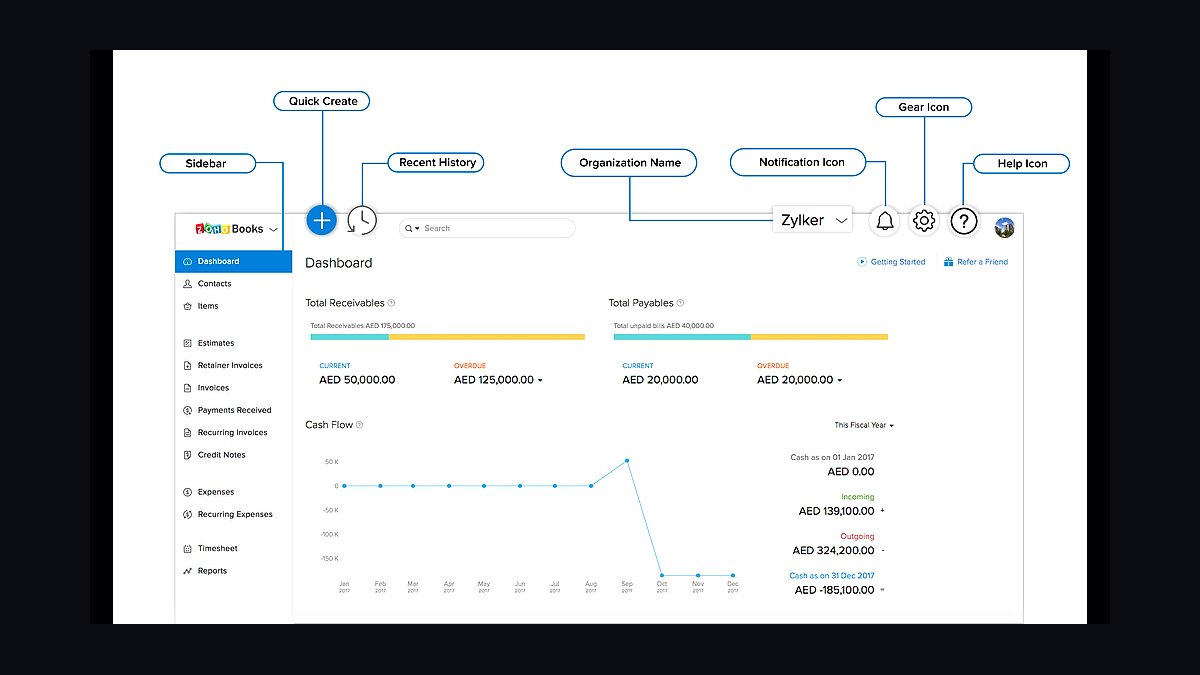Click the Dashboard page heading
Screen dimensions: 1200x675
tap(339, 263)
